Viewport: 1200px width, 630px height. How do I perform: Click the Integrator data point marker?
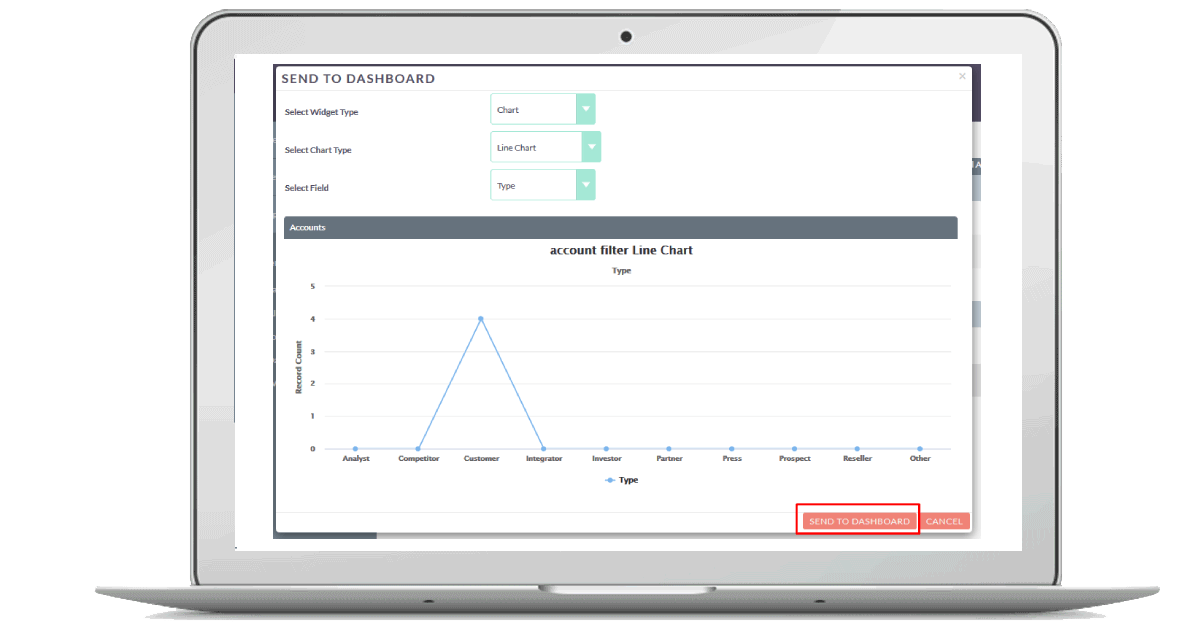(x=543, y=449)
